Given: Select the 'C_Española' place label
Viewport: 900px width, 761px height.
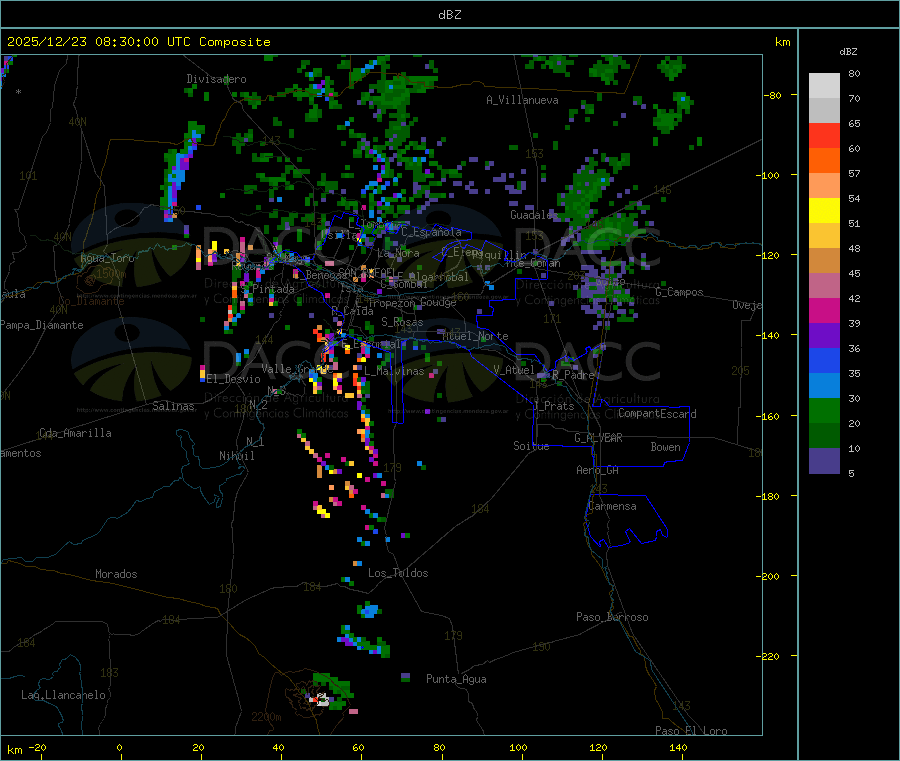Looking at the screenshot, I should (x=431, y=232).
